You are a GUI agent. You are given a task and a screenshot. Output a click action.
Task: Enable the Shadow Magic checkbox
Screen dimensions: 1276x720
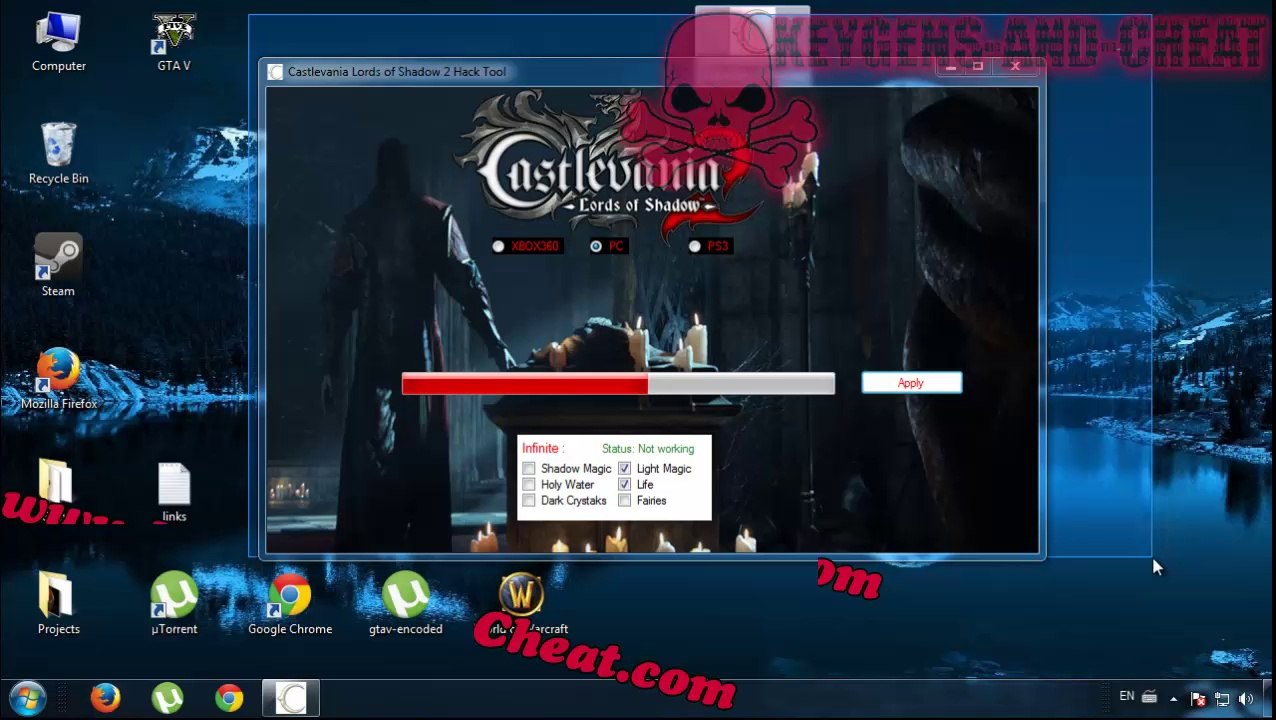(x=529, y=469)
